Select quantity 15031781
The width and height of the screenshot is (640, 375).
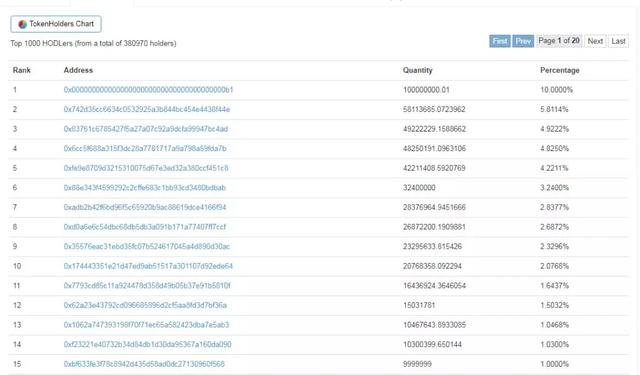419,305
